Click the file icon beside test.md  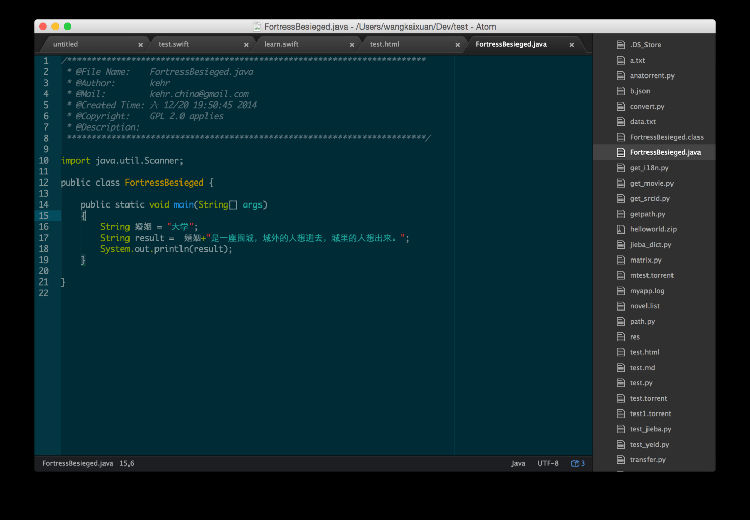pyautogui.click(x=620, y=367)
